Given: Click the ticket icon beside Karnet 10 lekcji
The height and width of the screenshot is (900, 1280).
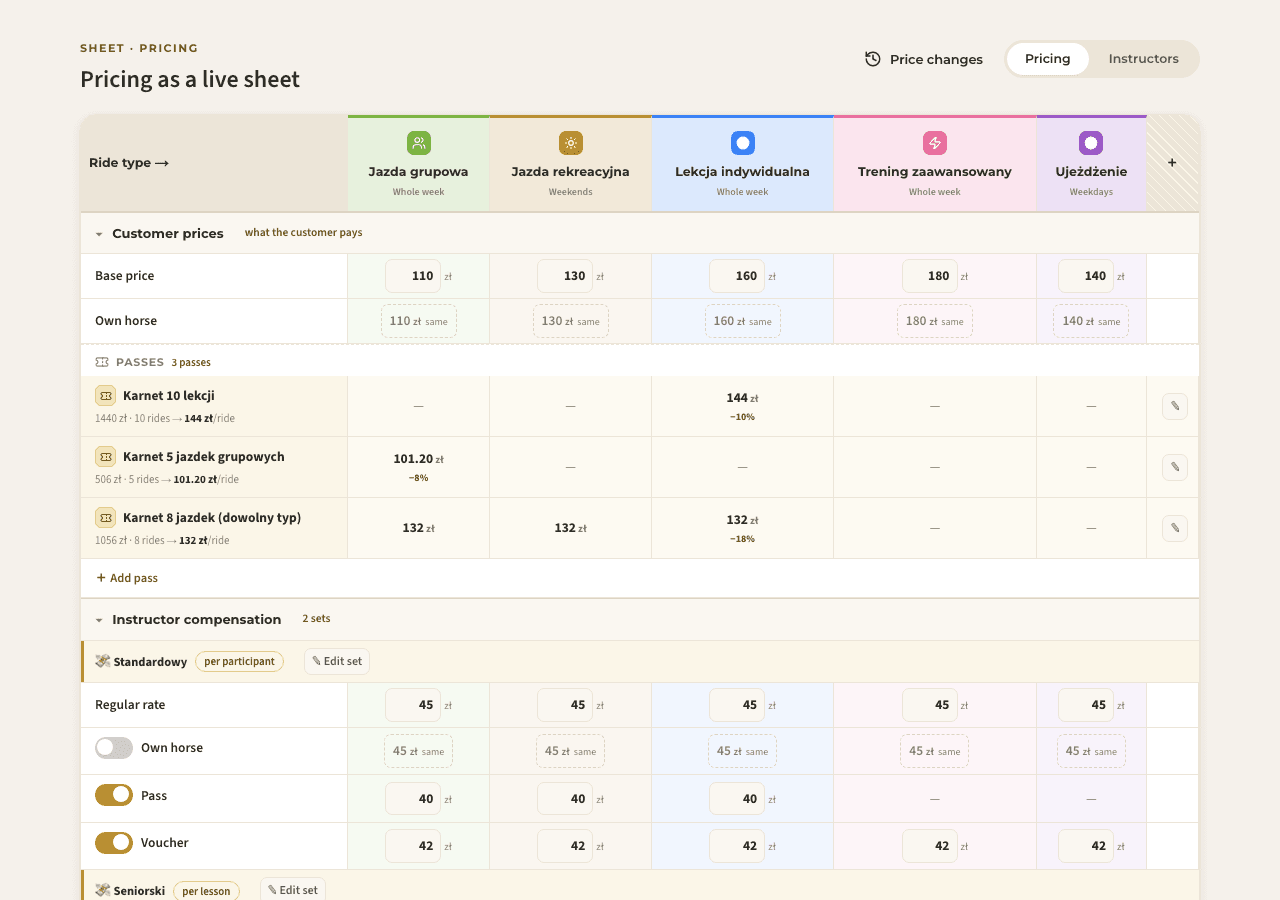Looking at the screenshot, I should coord(105,396).
